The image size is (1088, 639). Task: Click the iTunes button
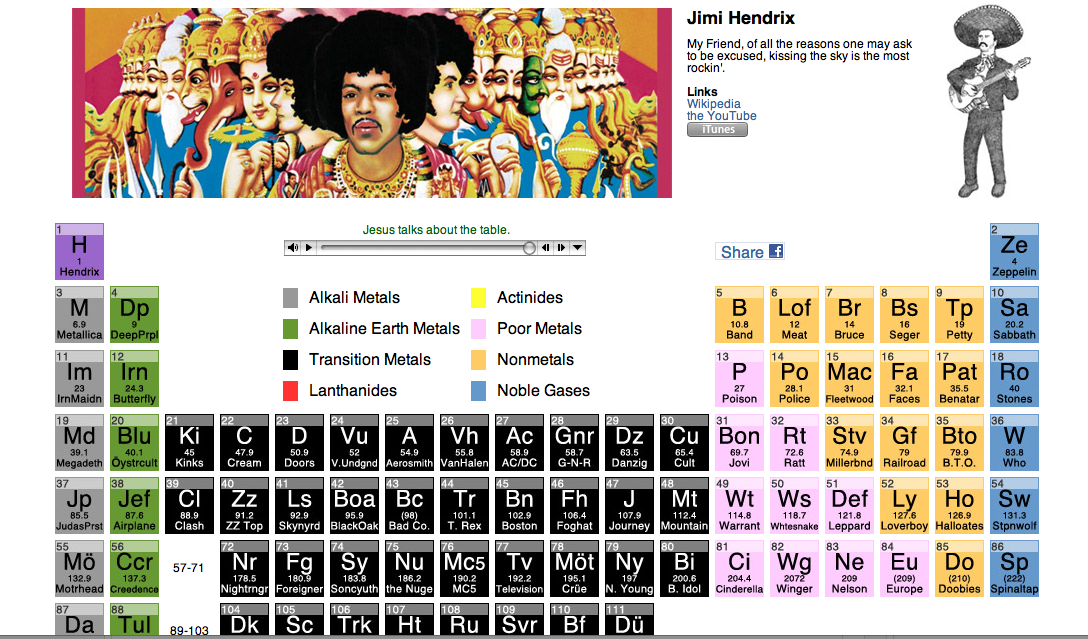pos(717,129)
